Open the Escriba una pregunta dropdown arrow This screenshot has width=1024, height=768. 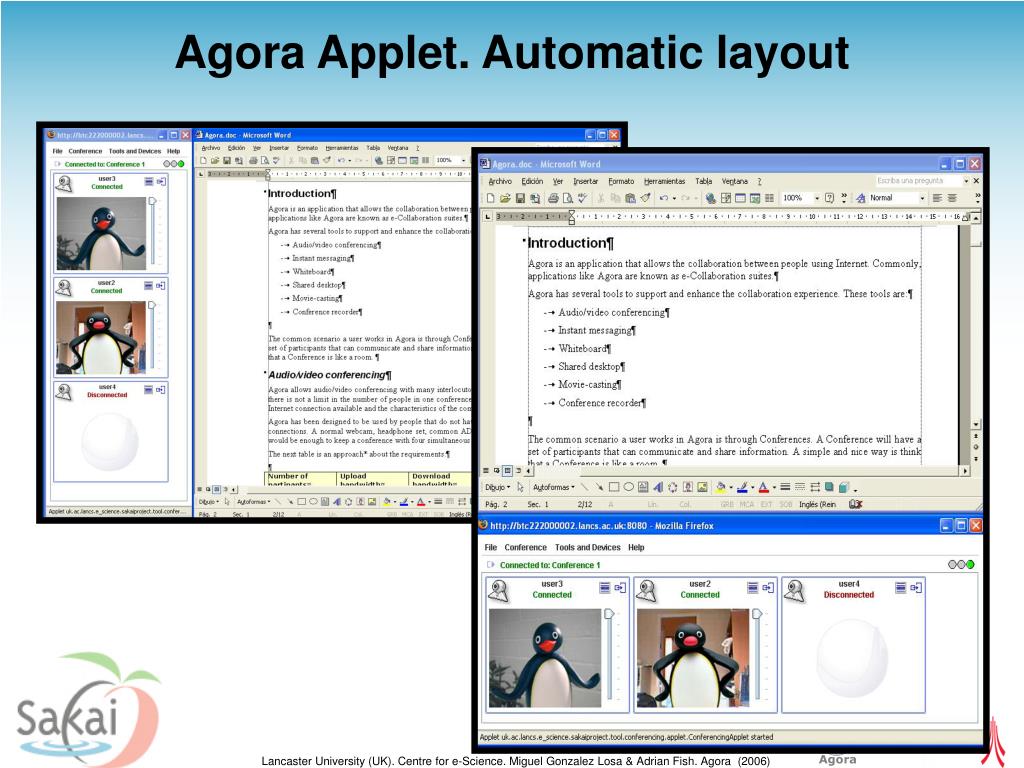[966, 181]
